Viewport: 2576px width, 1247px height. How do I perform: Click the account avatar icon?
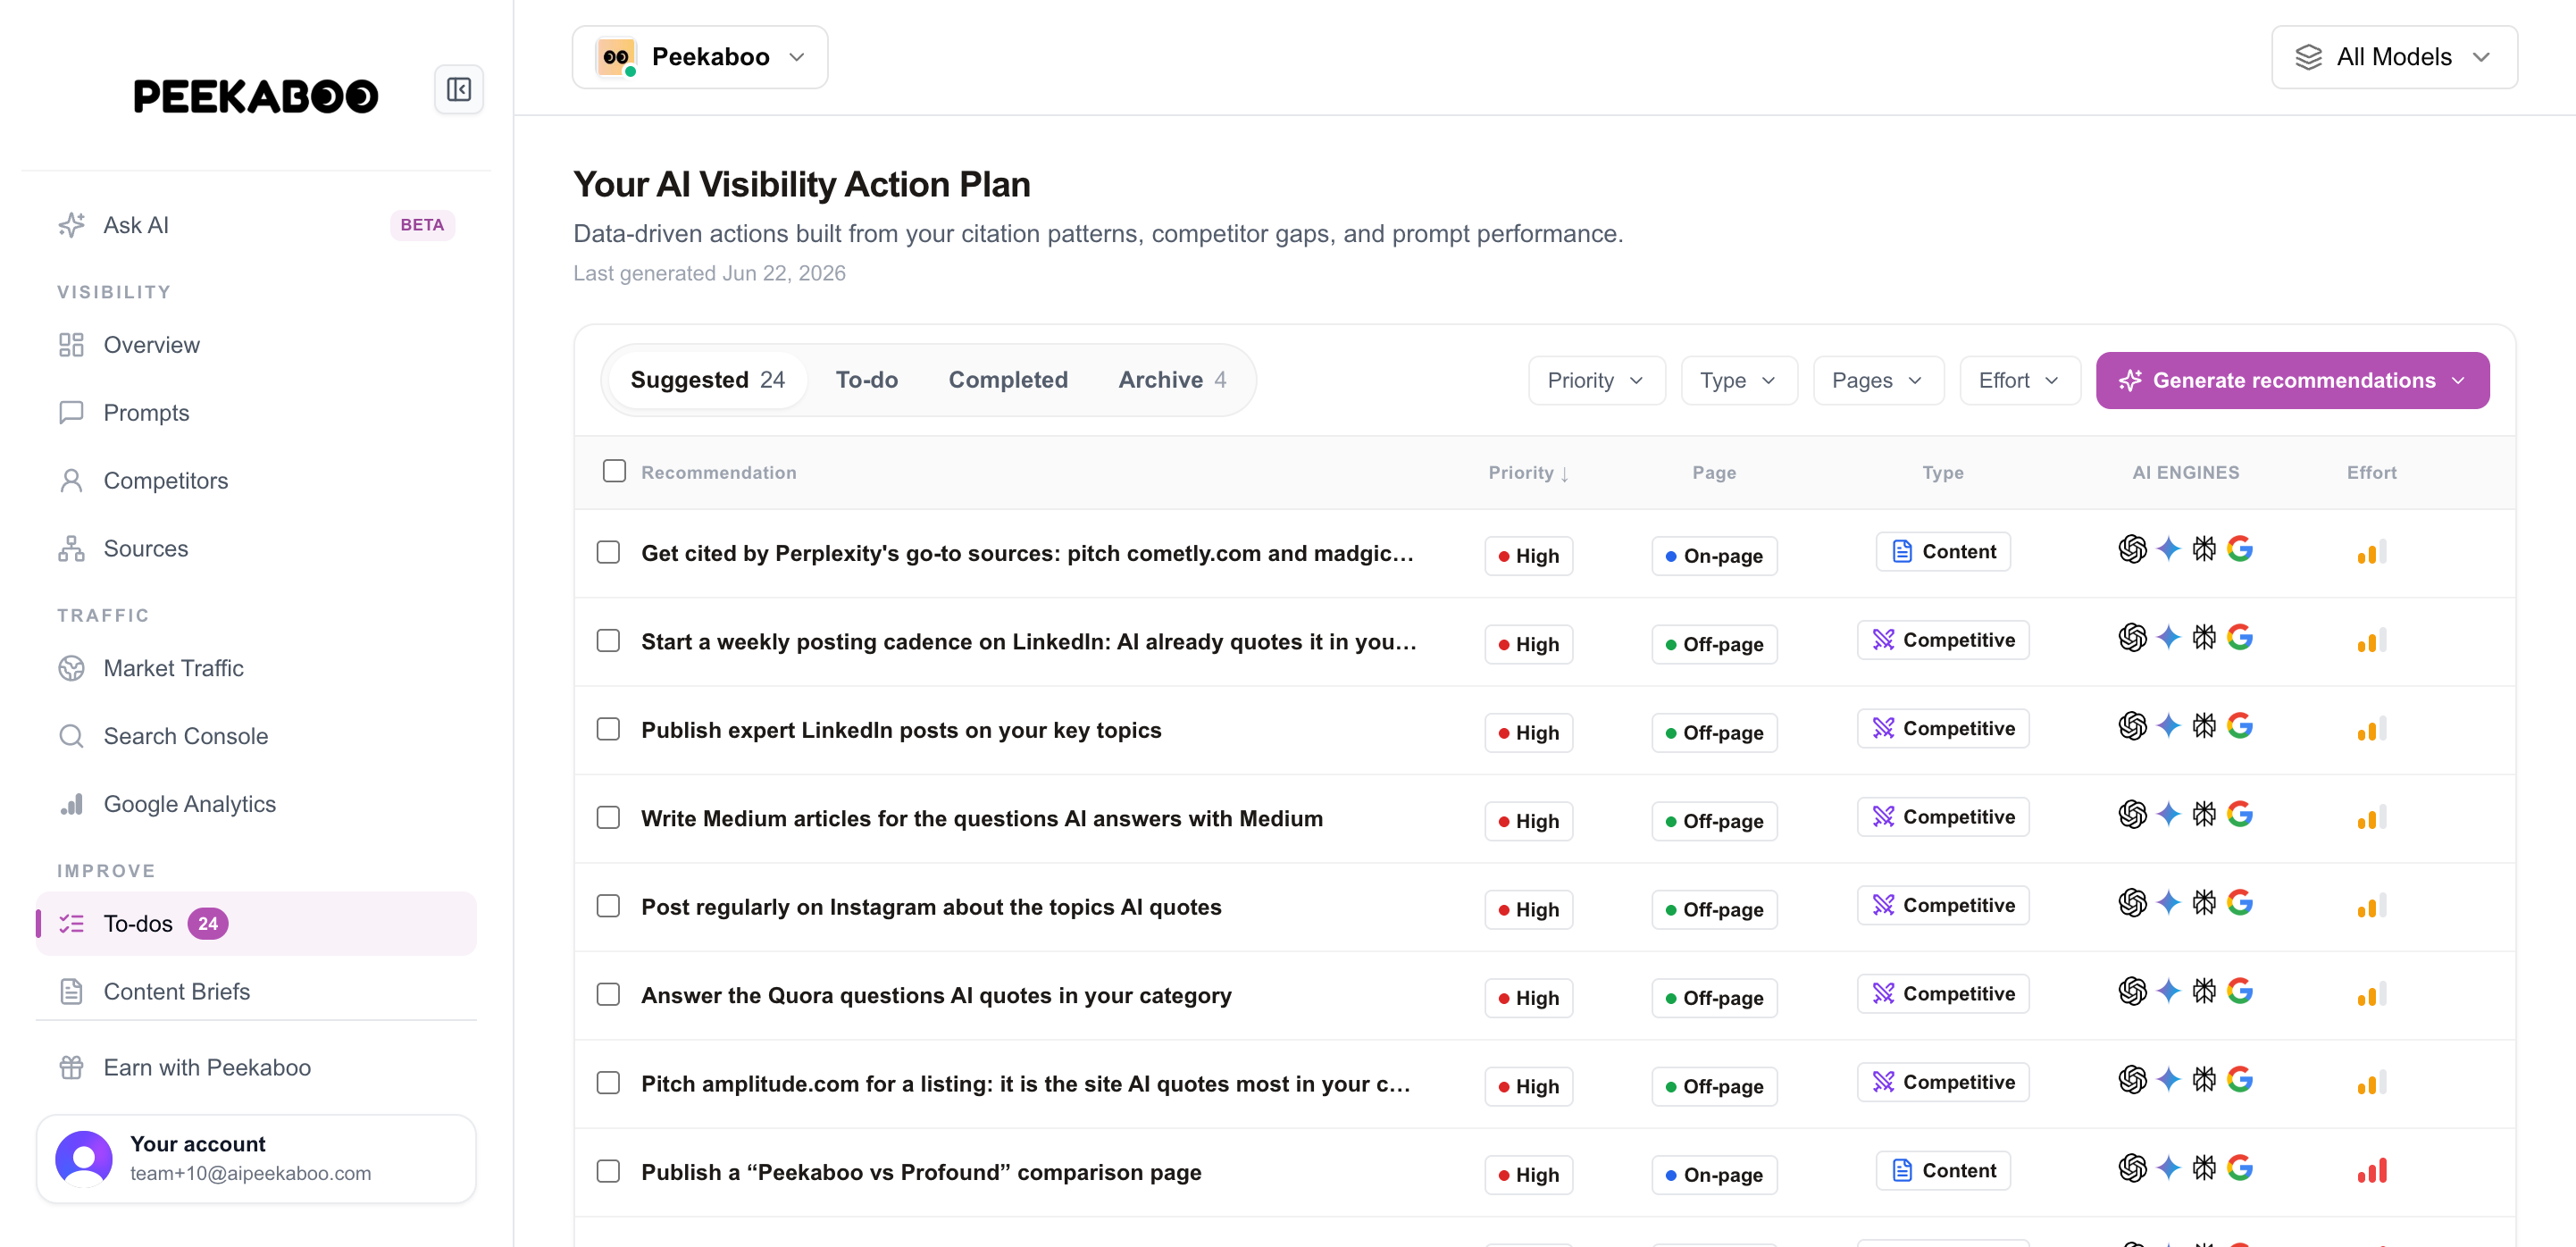coord(84,1159)
